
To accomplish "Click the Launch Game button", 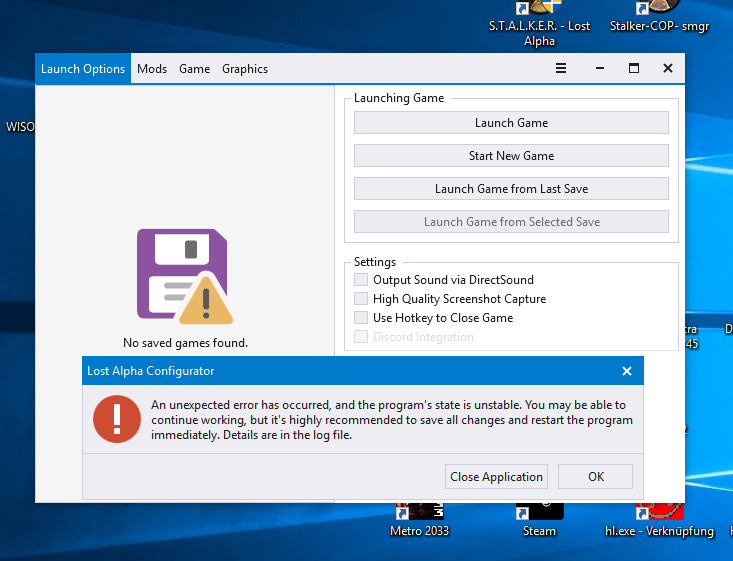I will [511, 122].
